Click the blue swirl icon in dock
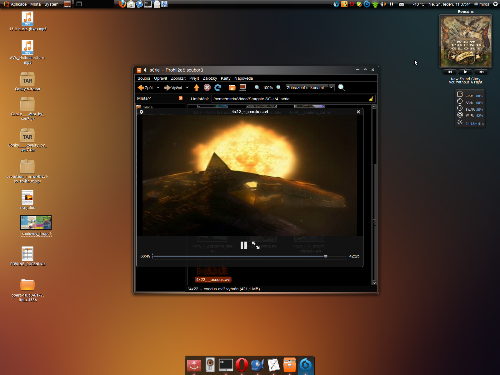Viewport: 500px width, 375px height. click(x=306, y=365)
